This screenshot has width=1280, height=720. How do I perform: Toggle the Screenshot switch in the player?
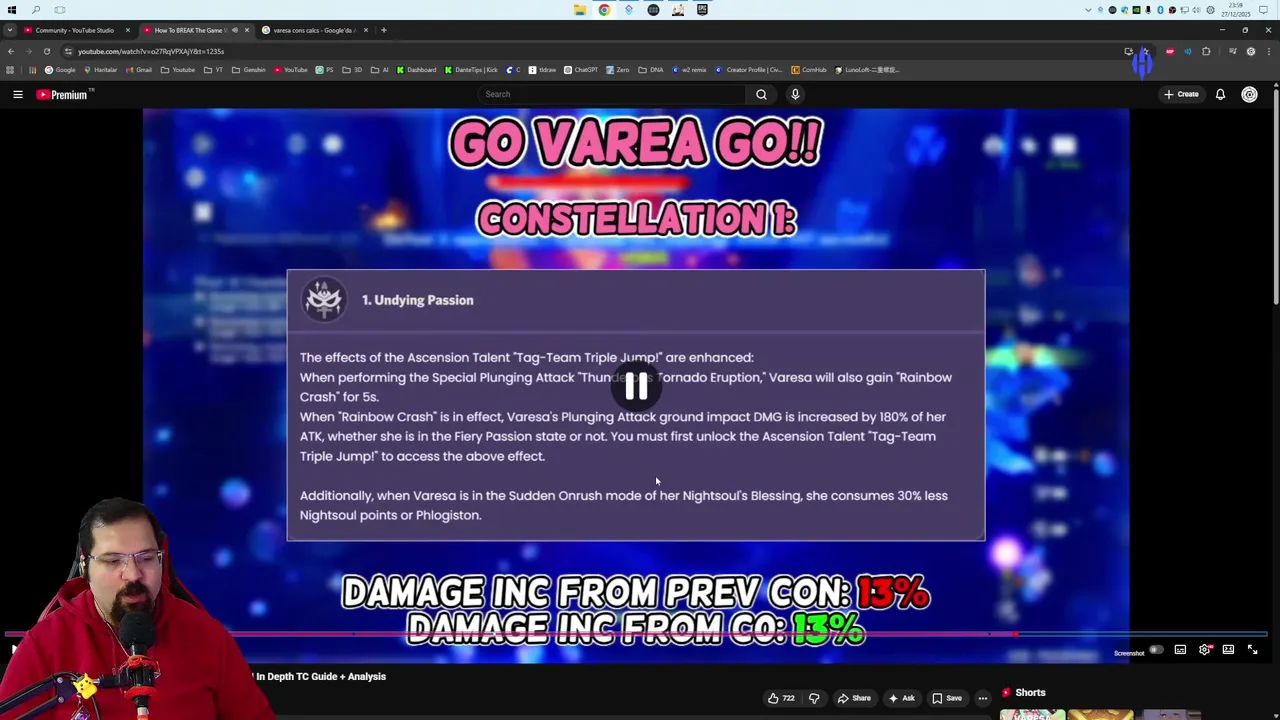pos(1156,650)
